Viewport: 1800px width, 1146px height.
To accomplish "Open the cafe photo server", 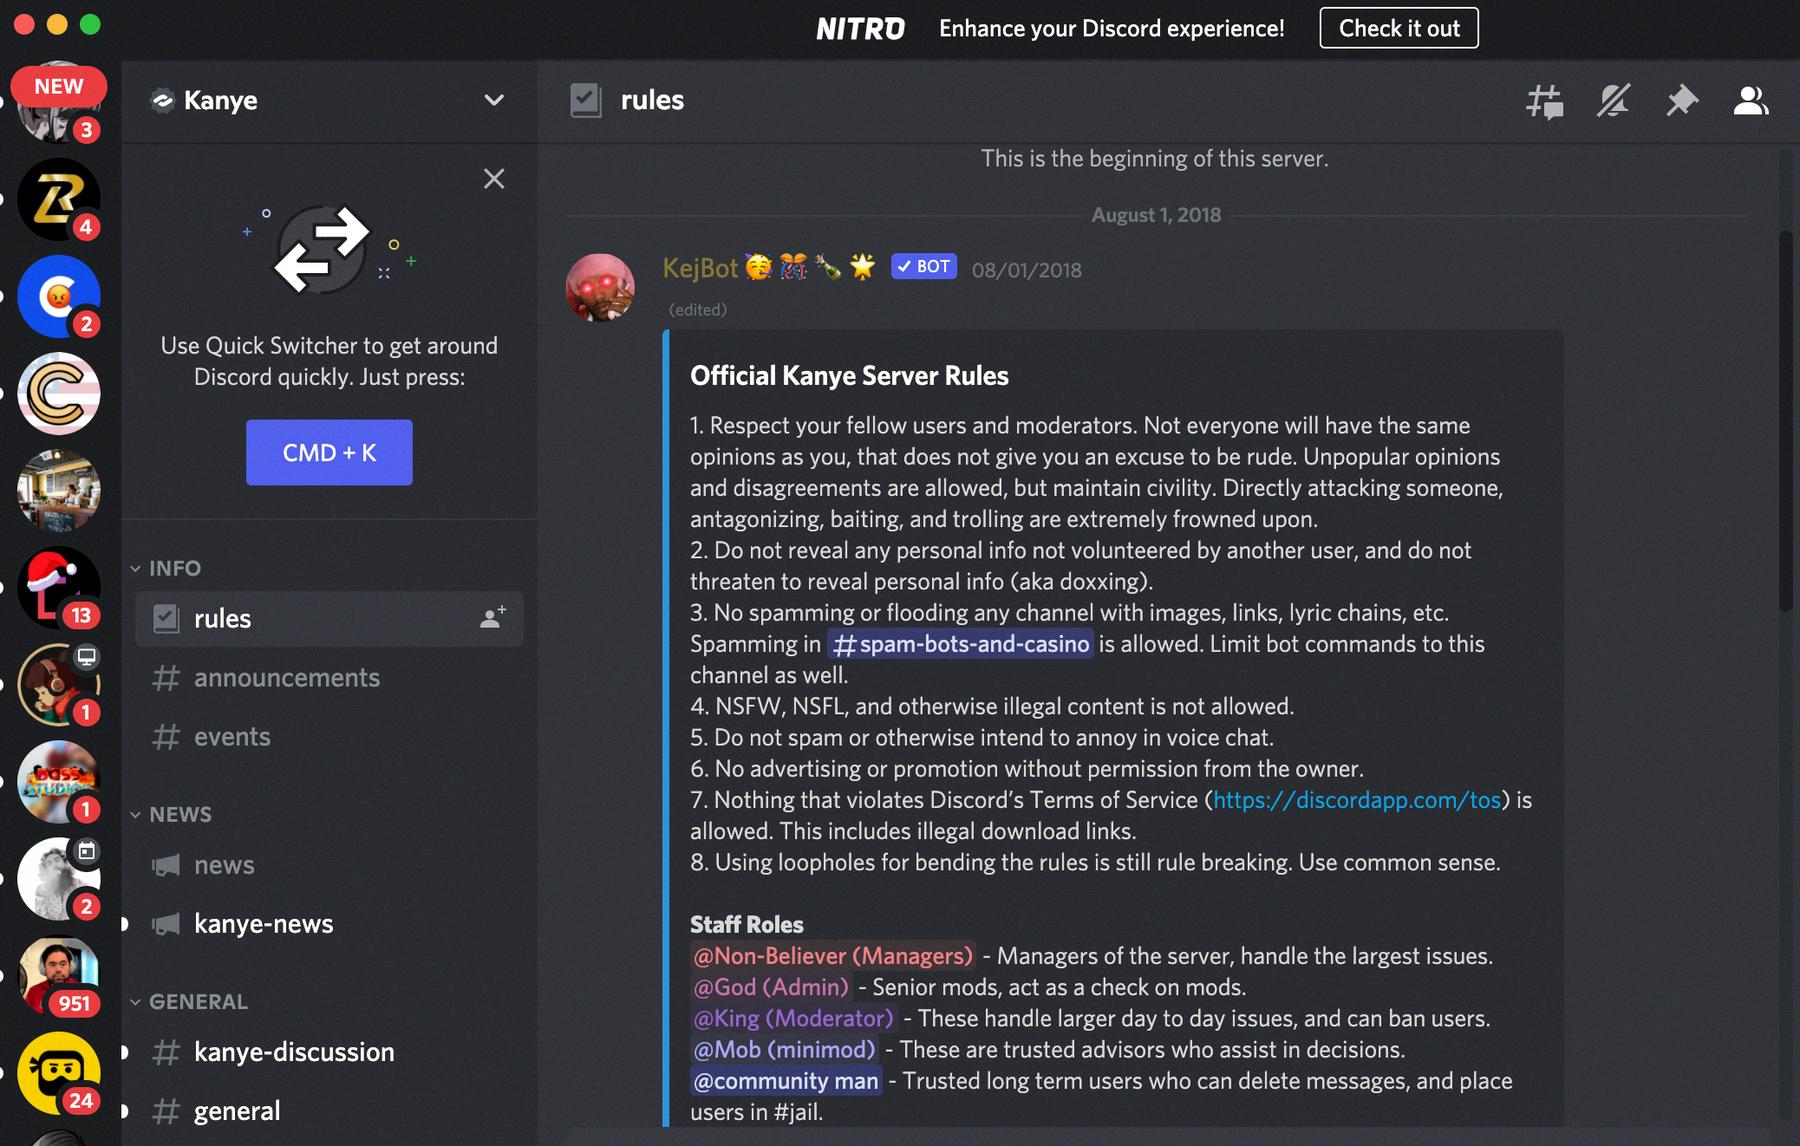I will 59,490.
